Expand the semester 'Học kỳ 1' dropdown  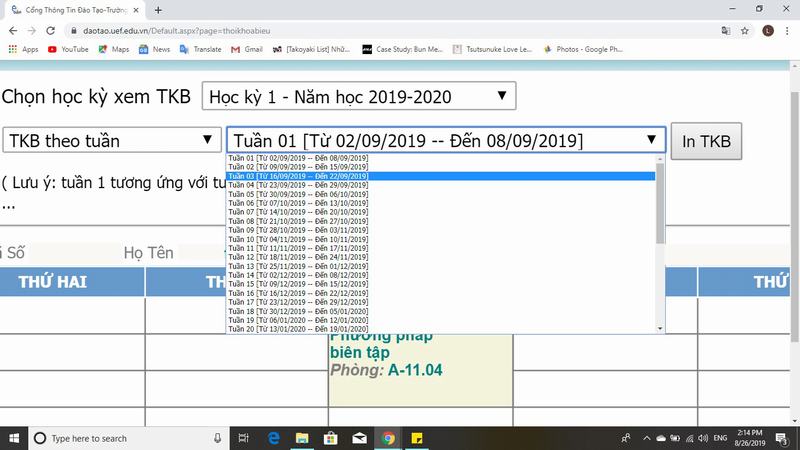[x=359, y=97]
